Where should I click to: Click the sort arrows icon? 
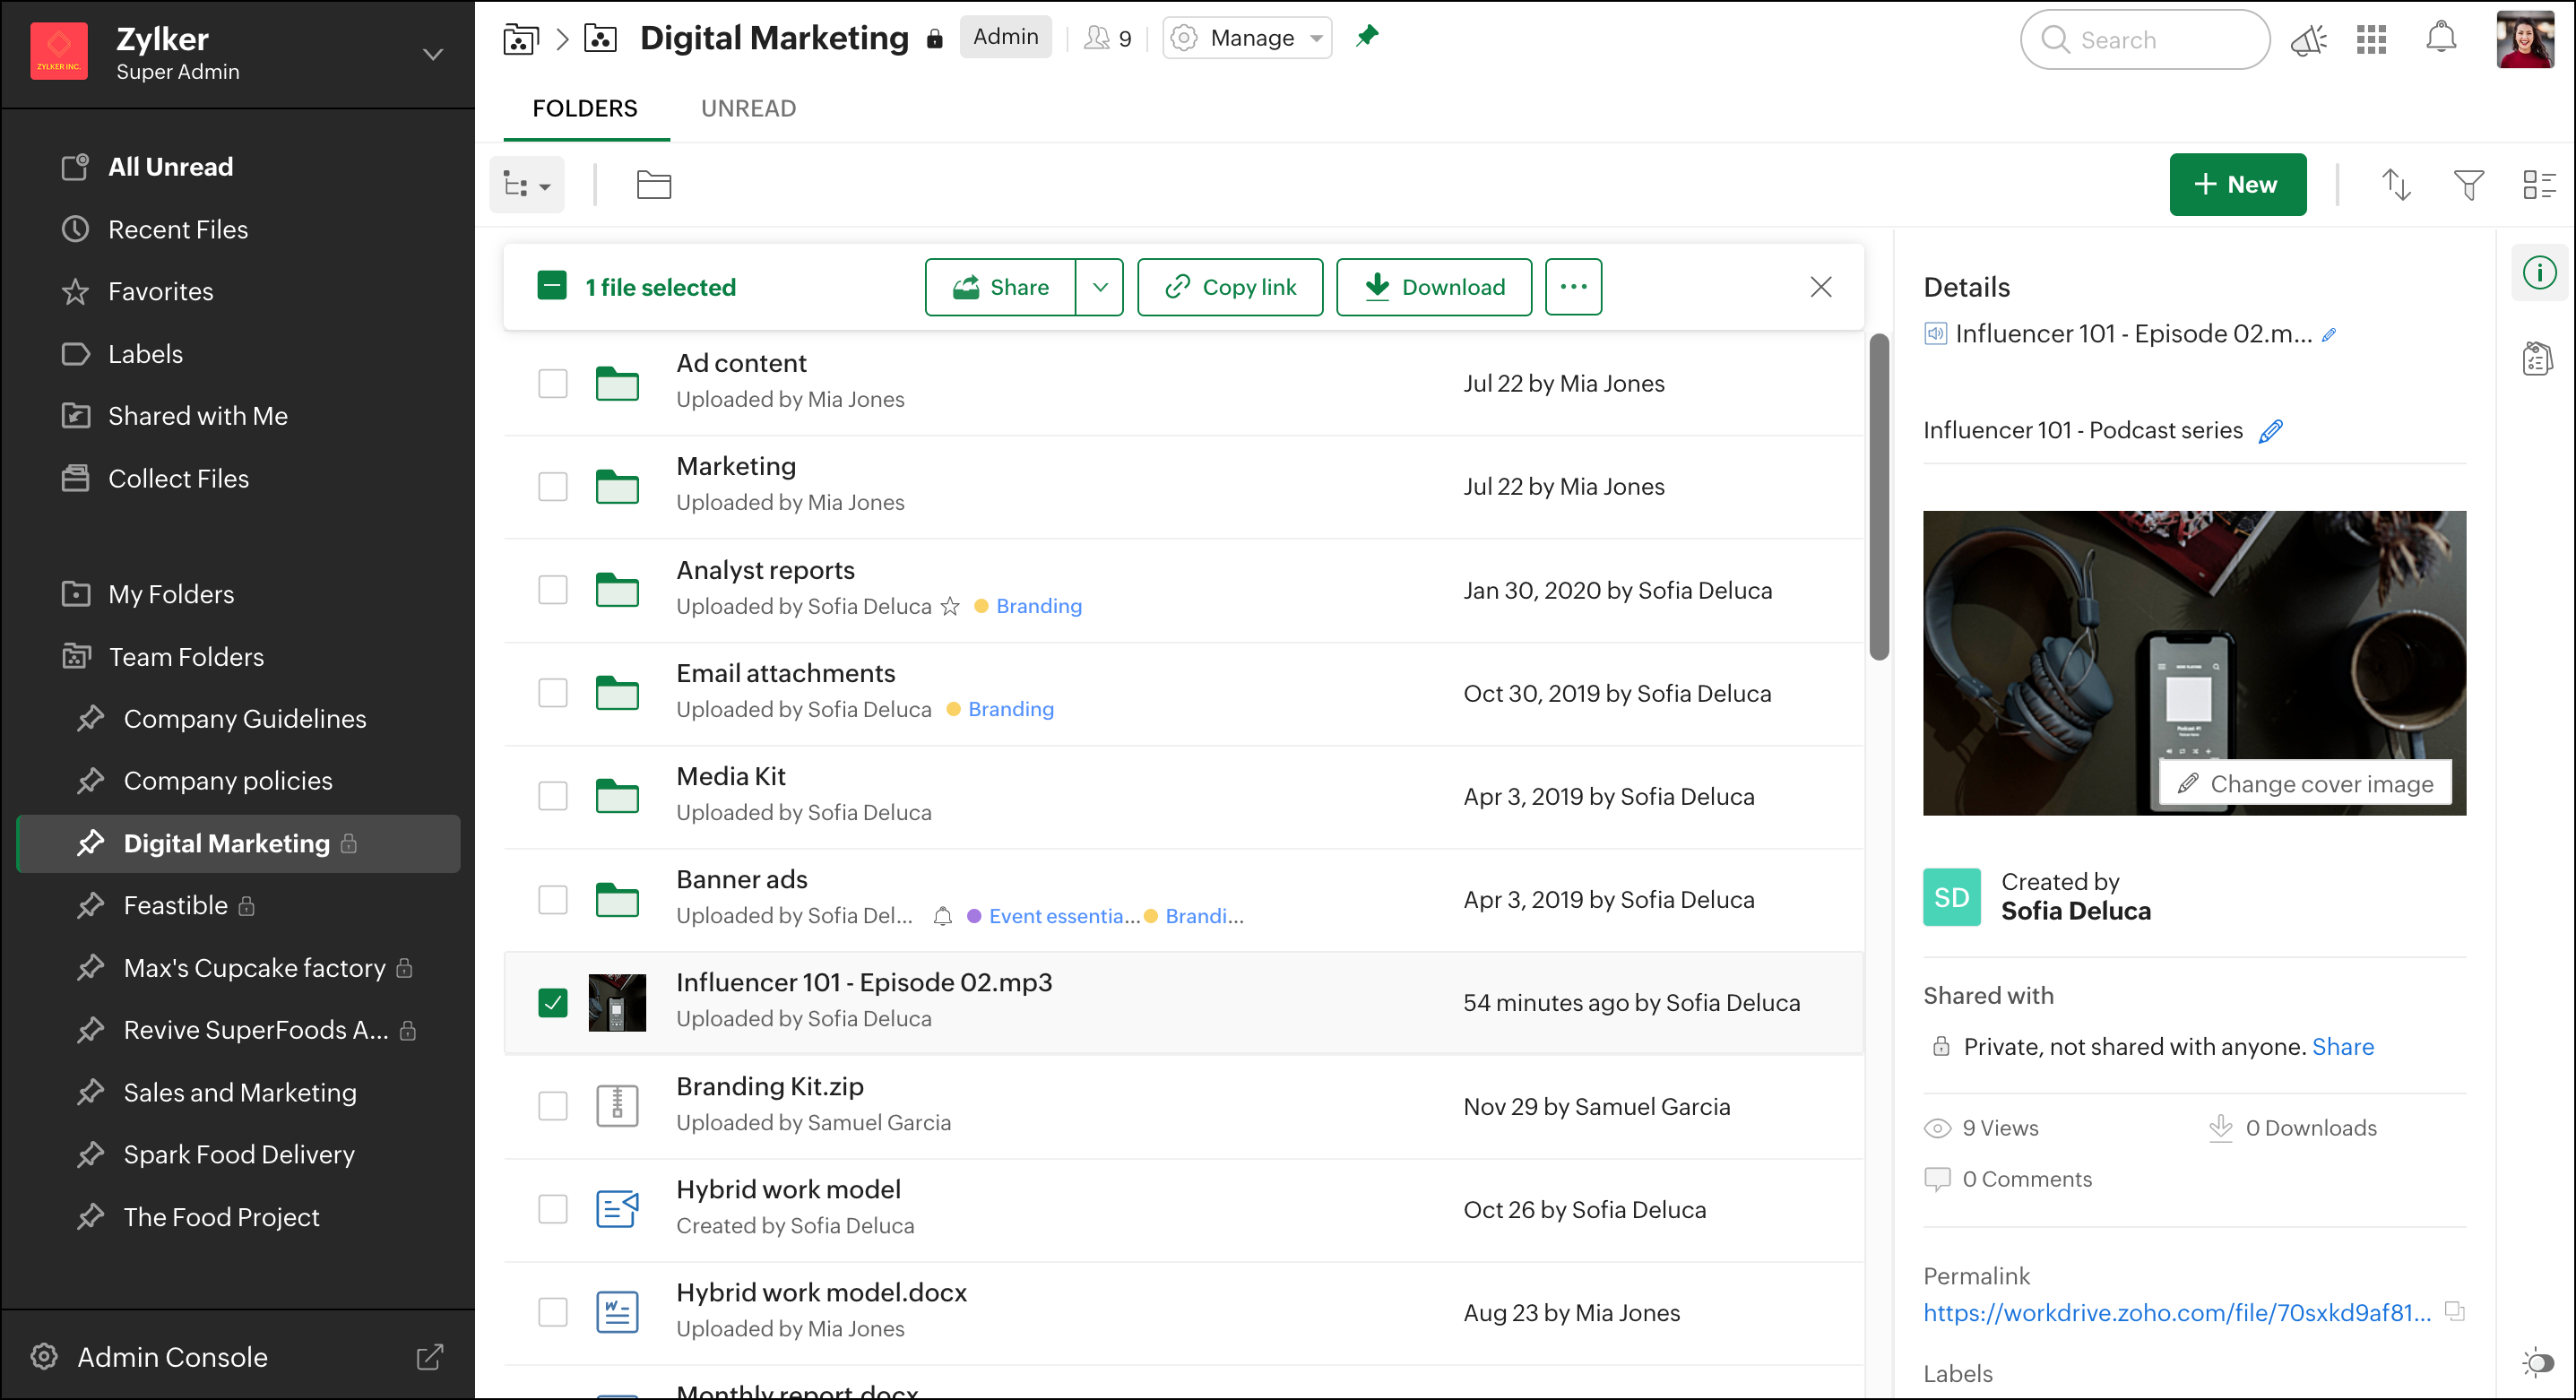click(x=2396, y=185)
